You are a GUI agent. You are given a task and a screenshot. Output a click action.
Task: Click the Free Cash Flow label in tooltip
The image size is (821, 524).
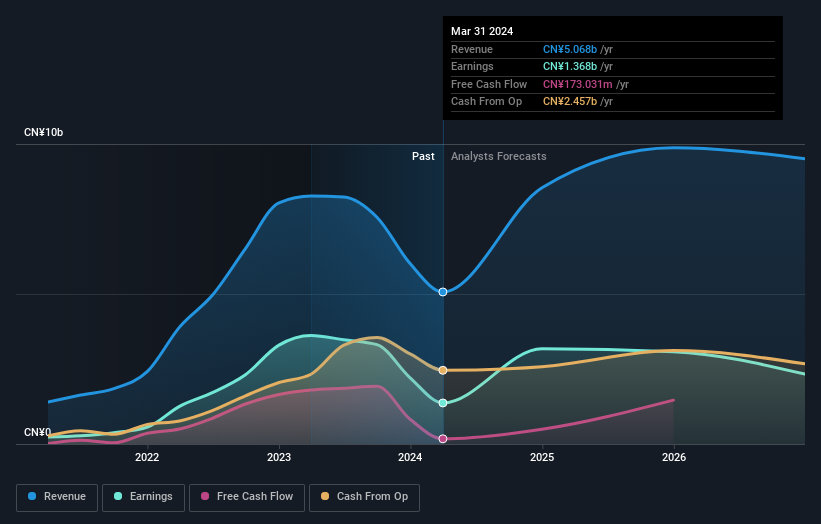pos(489,84)
